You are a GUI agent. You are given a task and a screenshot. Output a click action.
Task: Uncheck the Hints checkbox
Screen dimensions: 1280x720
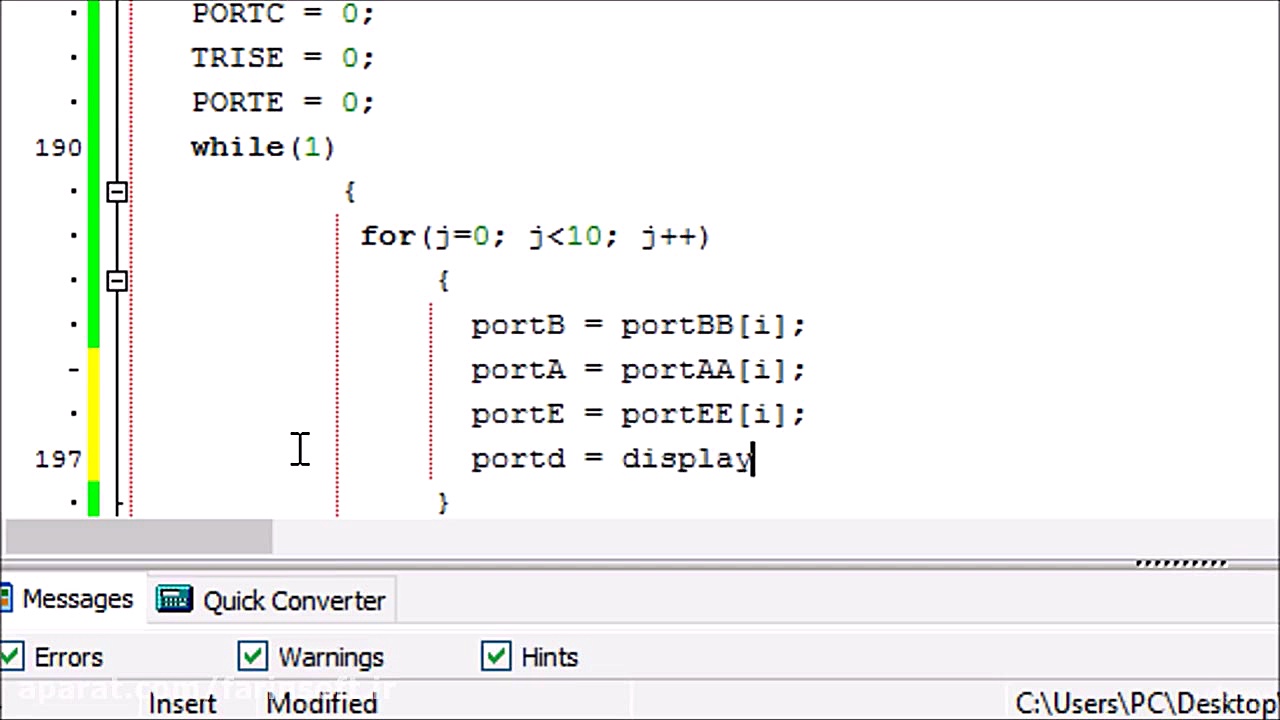point(496,657)
